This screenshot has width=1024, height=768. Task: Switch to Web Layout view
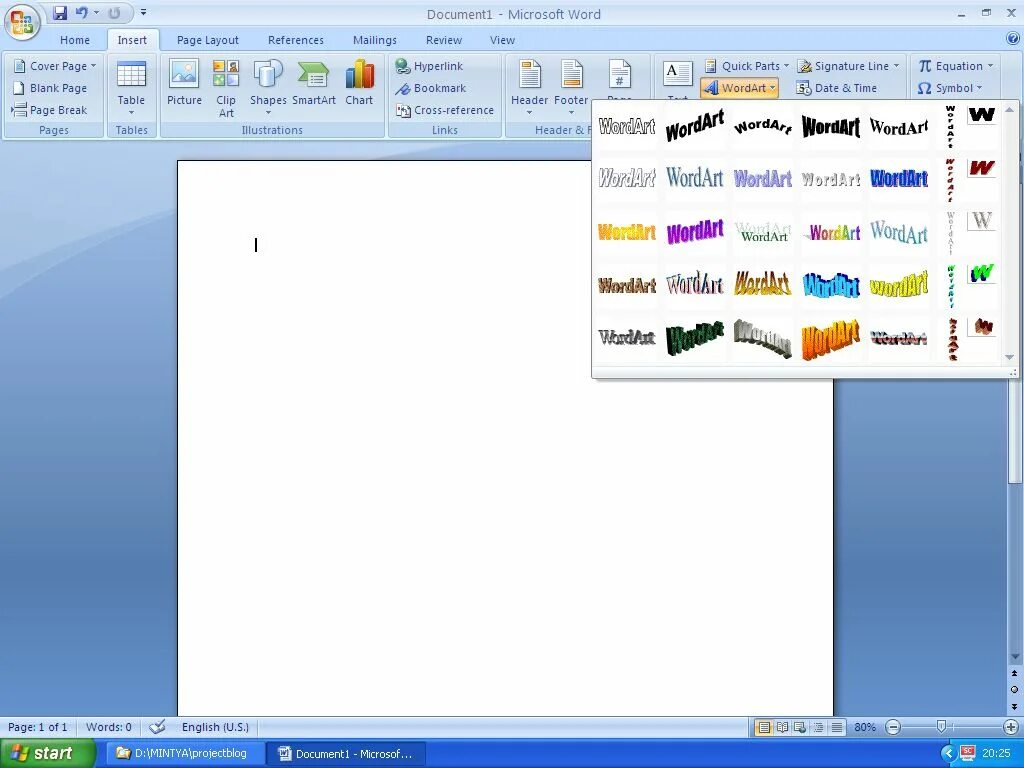tap(800, 727)
